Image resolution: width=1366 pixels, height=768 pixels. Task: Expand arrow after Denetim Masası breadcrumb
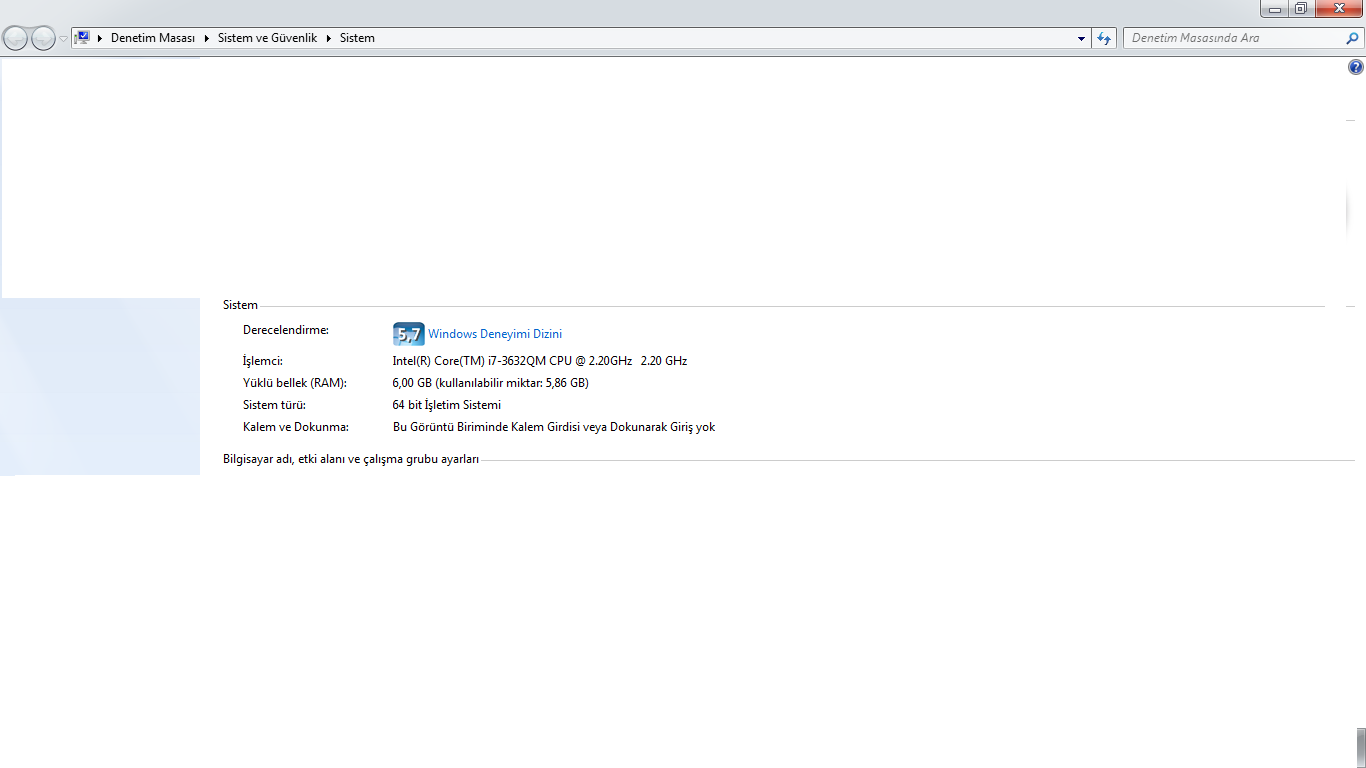[207, 38]
